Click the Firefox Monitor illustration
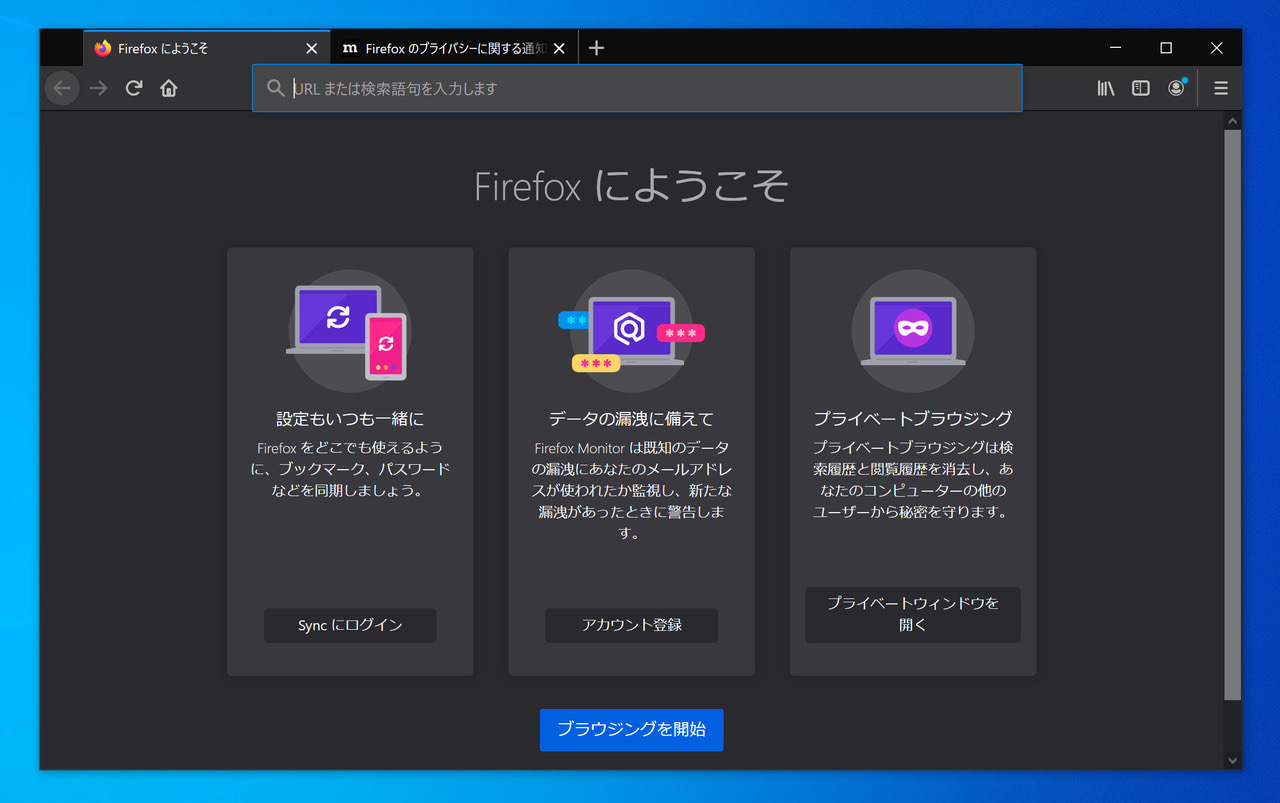This screenshot has height=803, width=1280. pyautogui.click(x=631, y=331)
